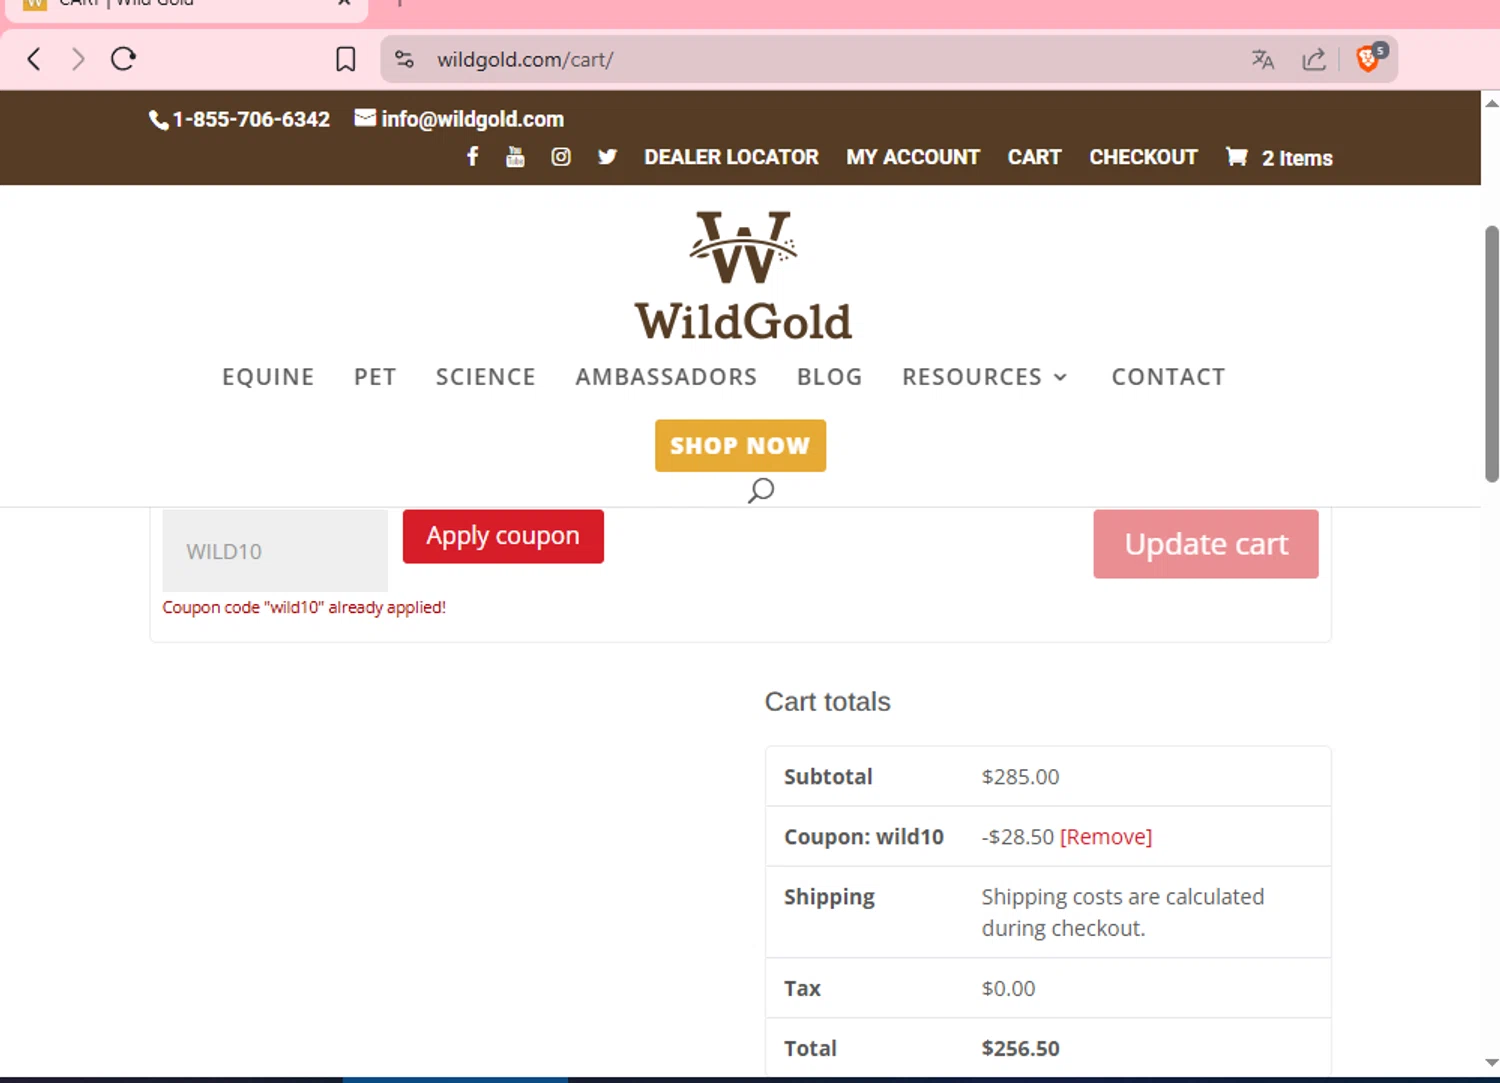Open WildGold YouTube channel icon
This screenshot has width=1500, height=1083.
pyautogui.click(x=515, y=156)
